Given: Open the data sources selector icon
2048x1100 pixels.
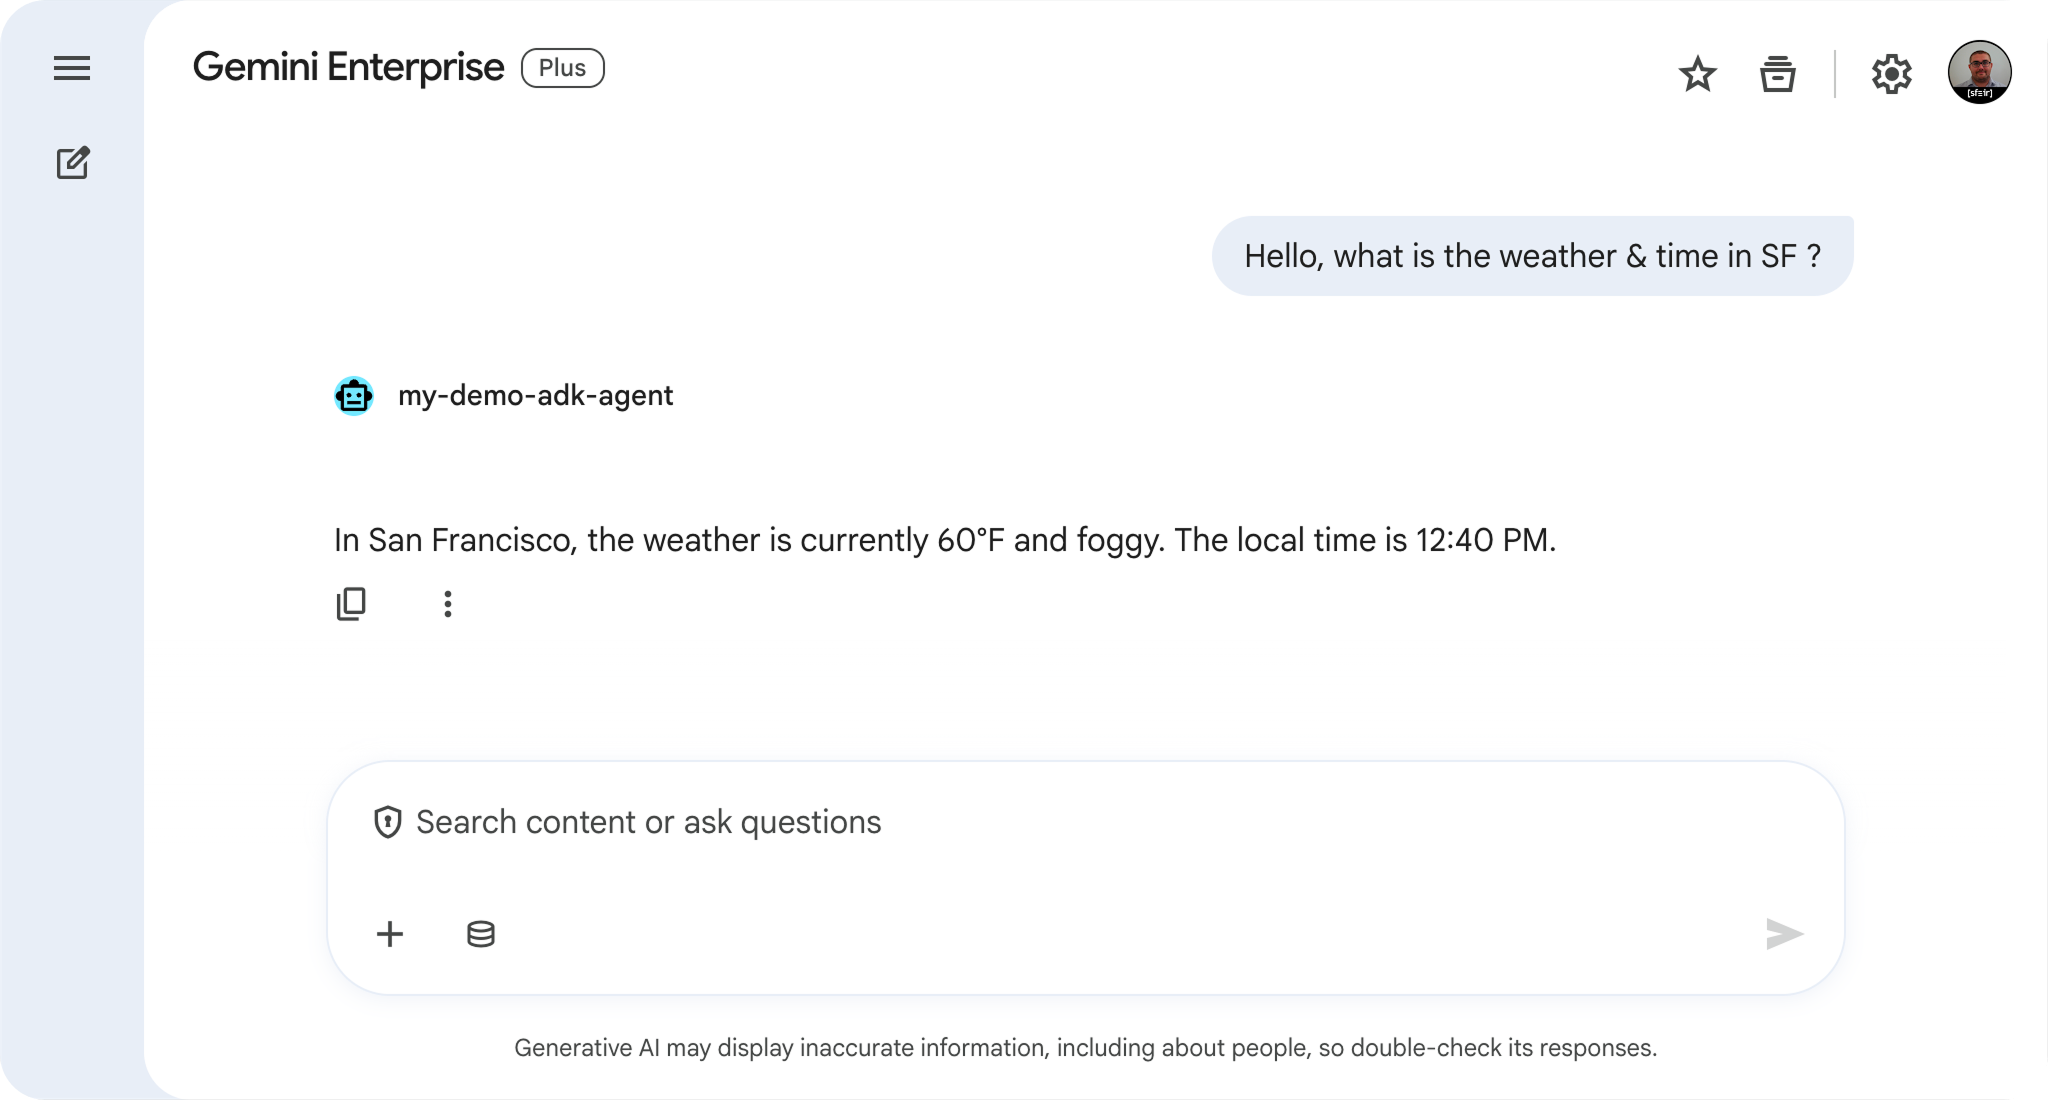Looking at the screenshot, I should 481,934.
